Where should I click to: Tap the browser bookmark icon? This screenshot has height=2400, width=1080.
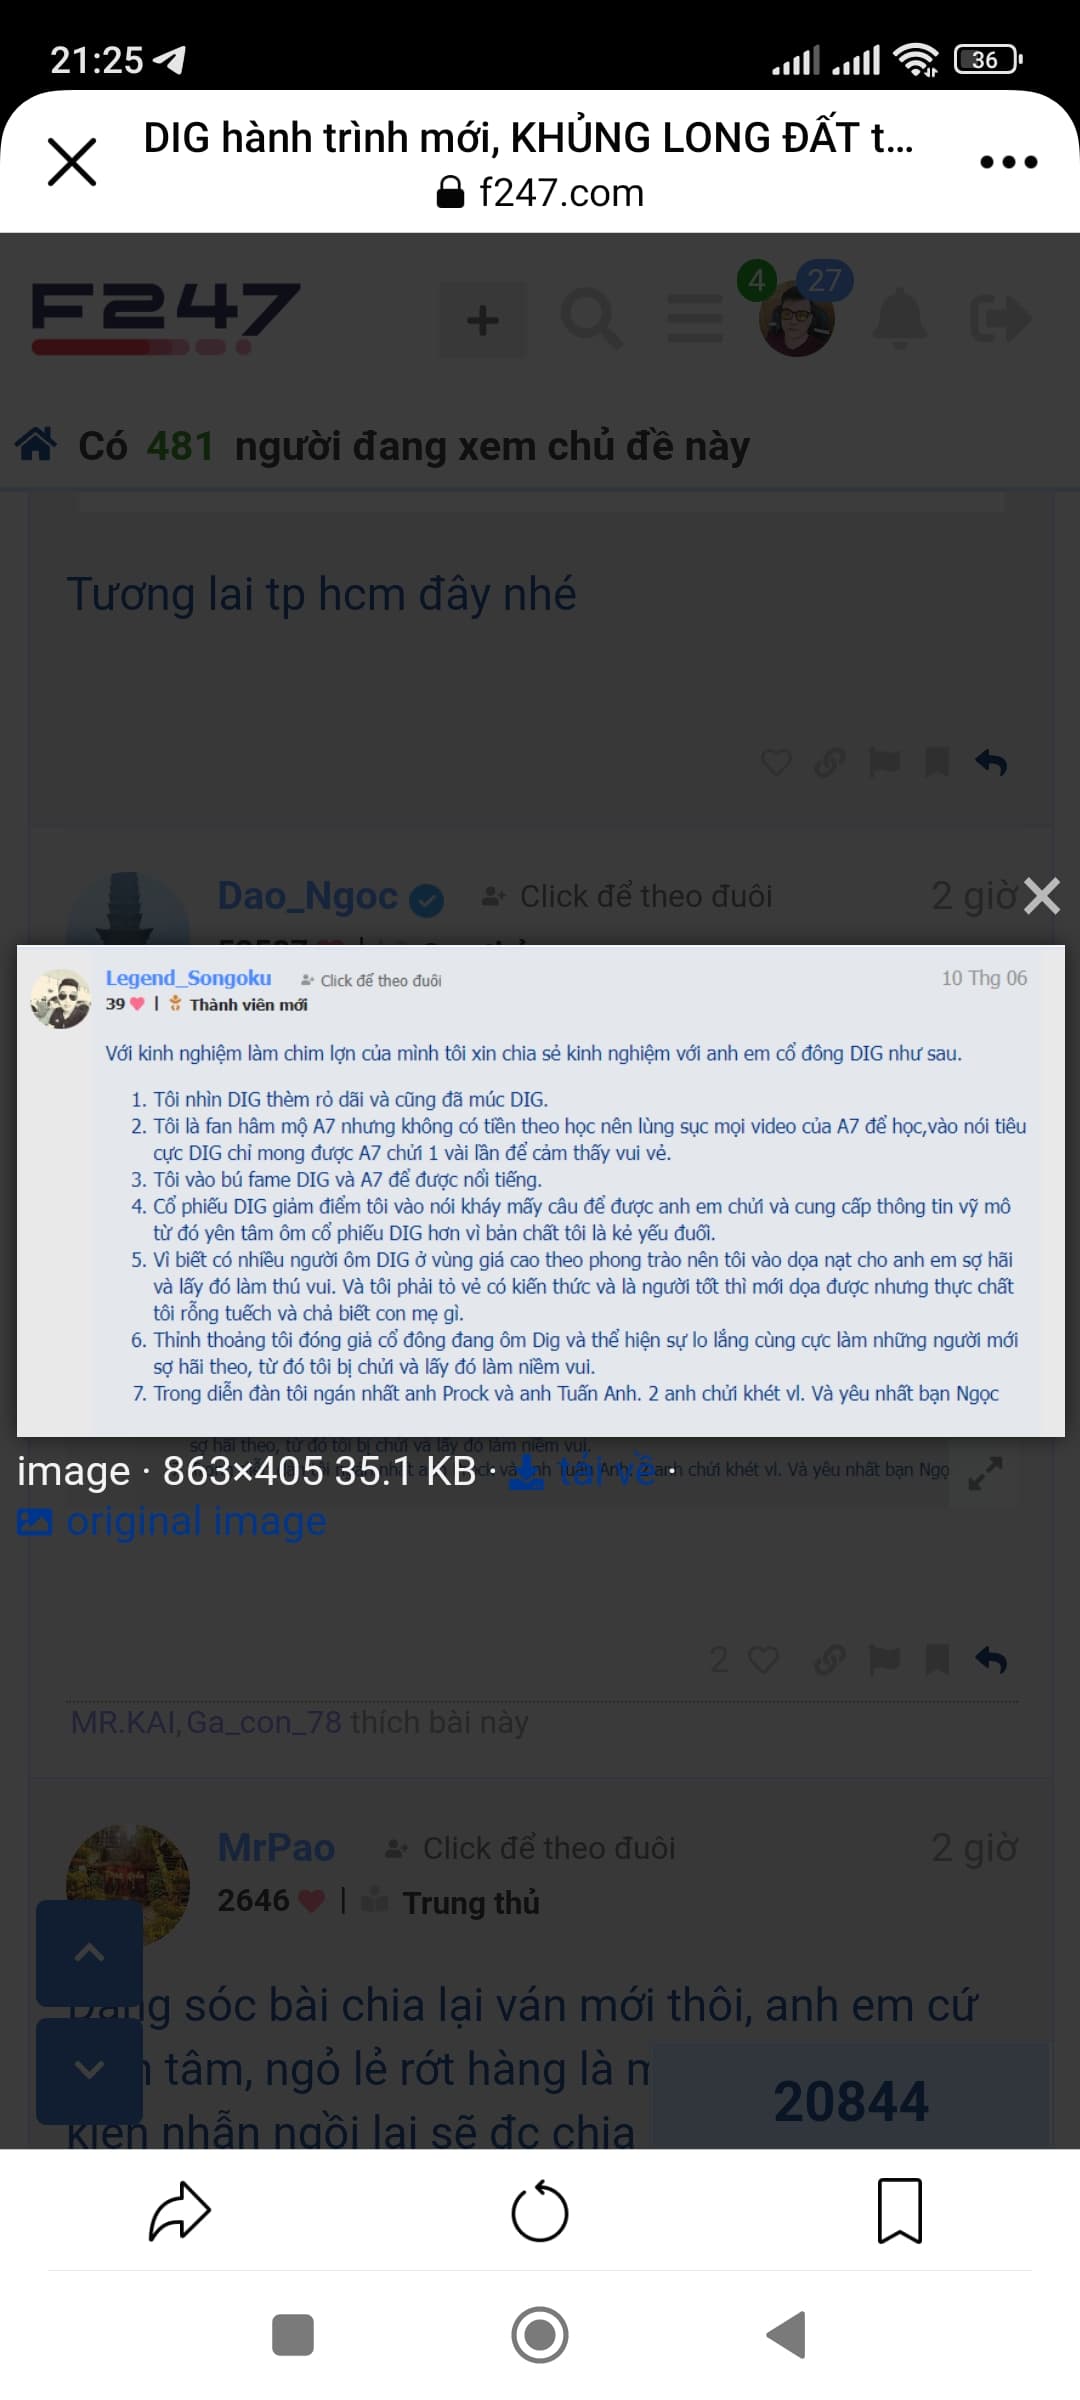coord(899,2211)
